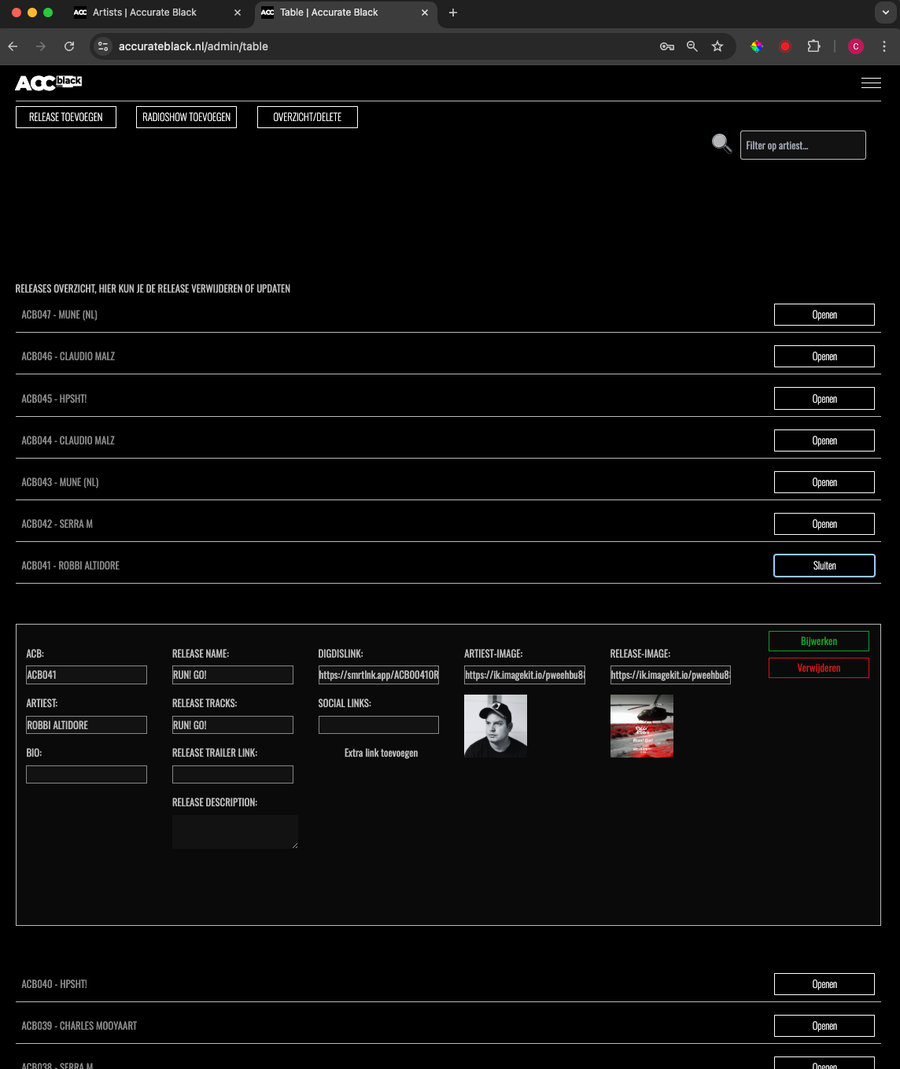This screenshot has width=900, height=1069.
Task: Click the red record extension icon
Action: click(x=785, y=46)
